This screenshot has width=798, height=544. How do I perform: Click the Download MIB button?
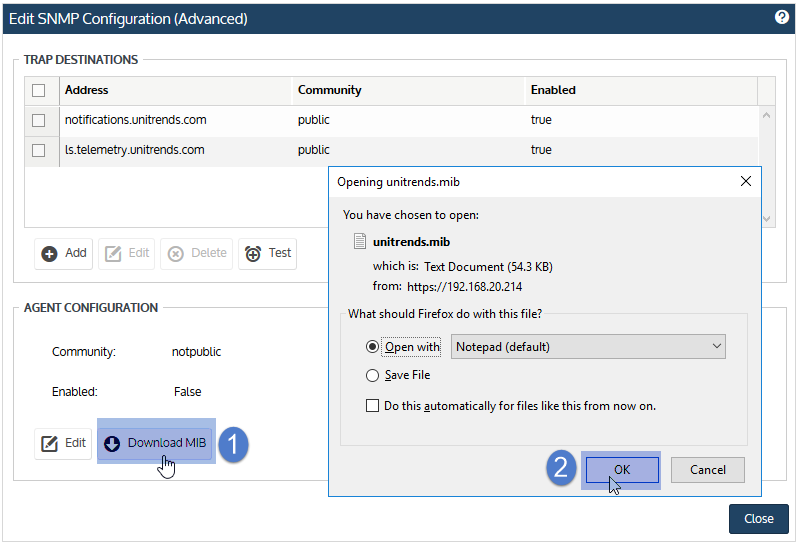click(x=155, y=443)
